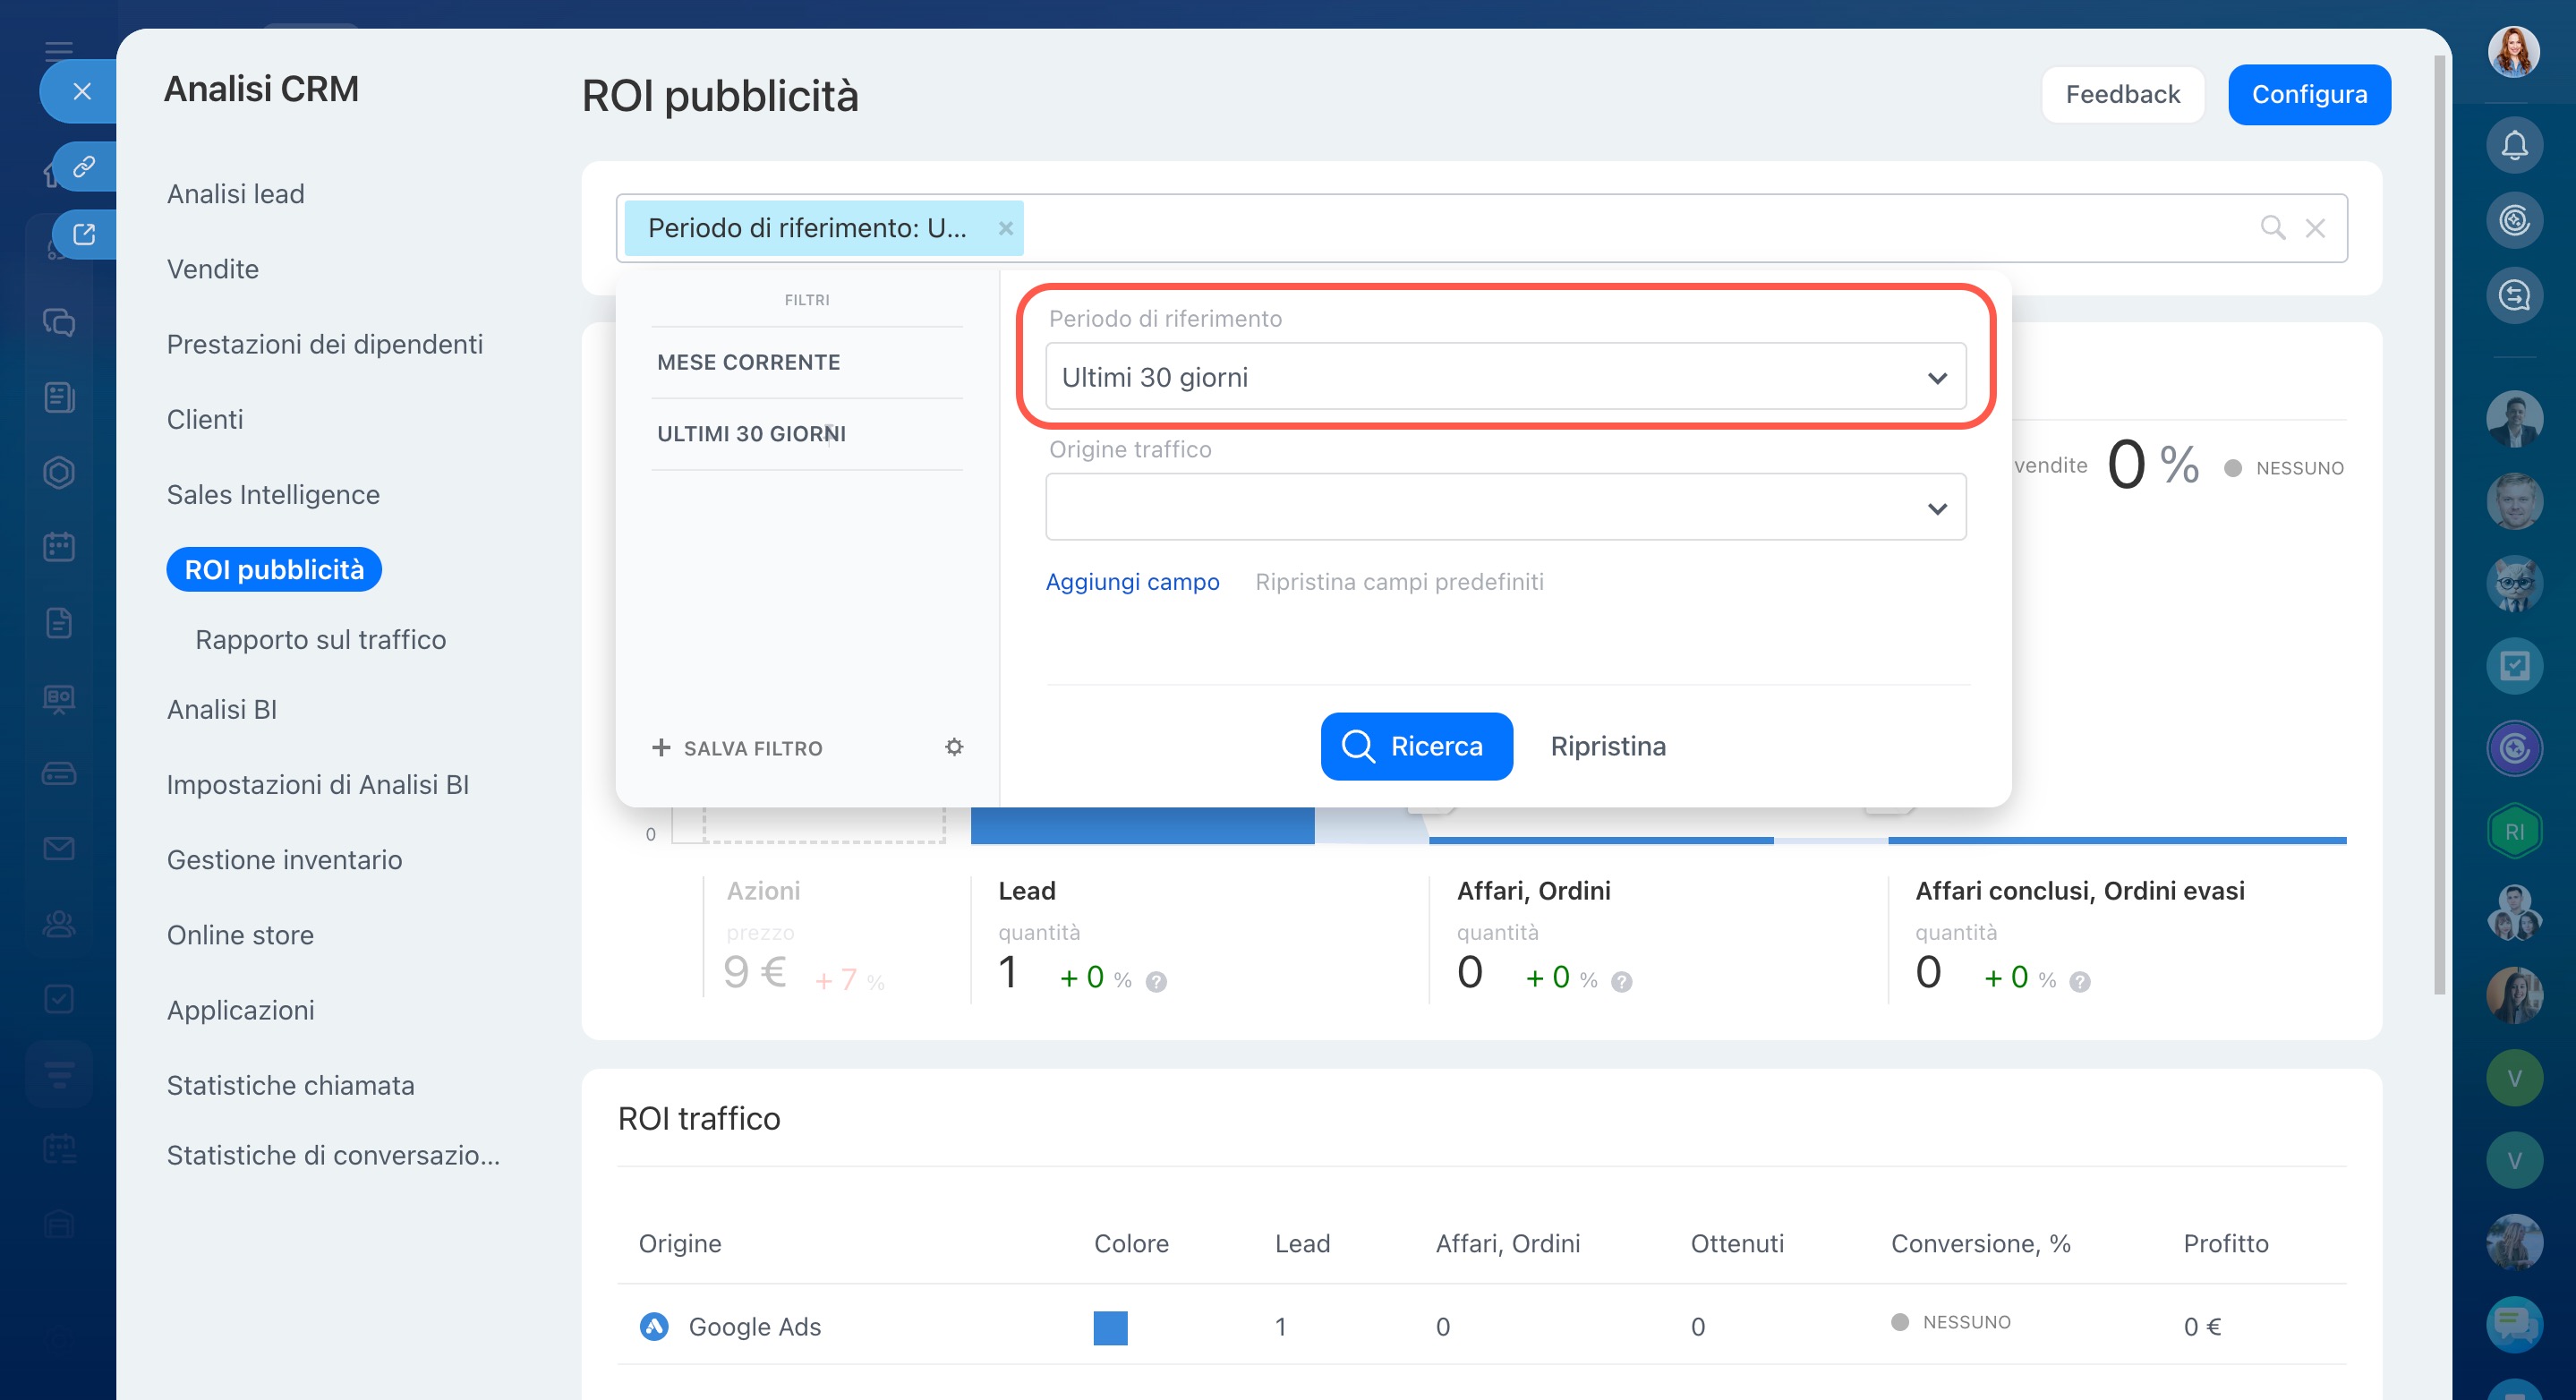The width and height of the screenshot is (2576, 1400).
Task: Open filter settings gear icon
Action: 953,747
